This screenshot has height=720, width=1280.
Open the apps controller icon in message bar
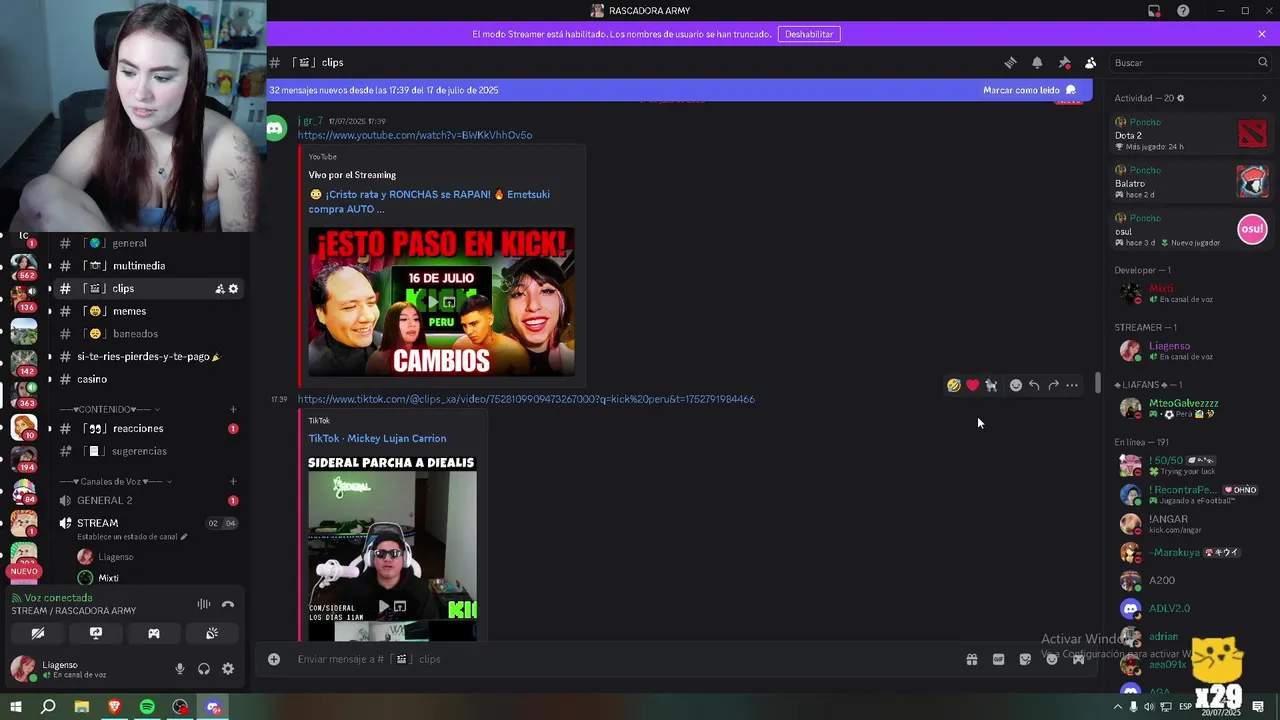click(1078, 659)
